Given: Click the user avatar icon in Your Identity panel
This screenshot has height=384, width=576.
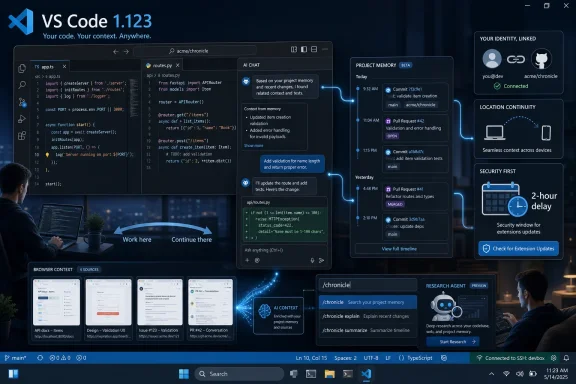Looking at the screenshot, I should pyautogui.click(x=492, y=59).
